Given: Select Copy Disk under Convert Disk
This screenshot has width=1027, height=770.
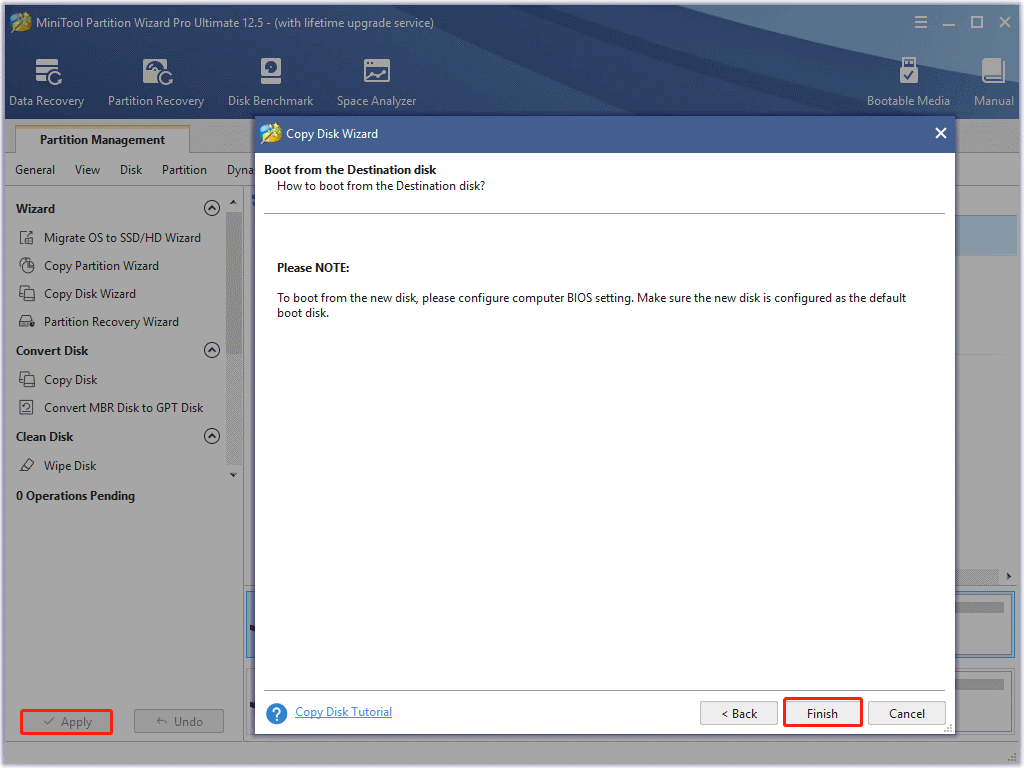Looking at the screenshot, I should pyautogui.click(x=71, y=380).
